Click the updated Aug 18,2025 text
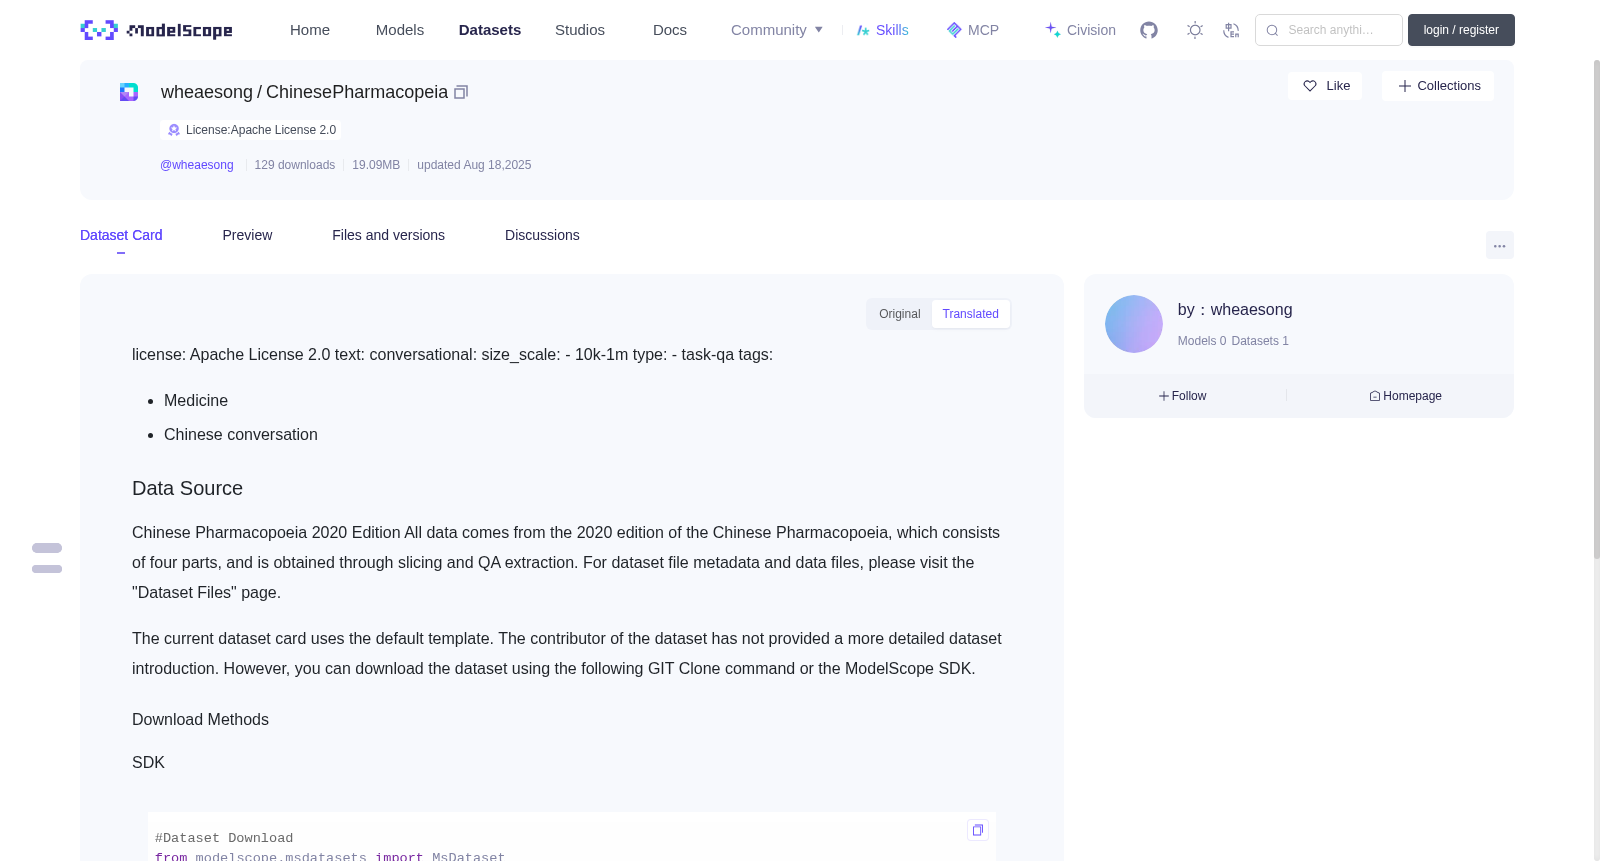 (474, 165)
